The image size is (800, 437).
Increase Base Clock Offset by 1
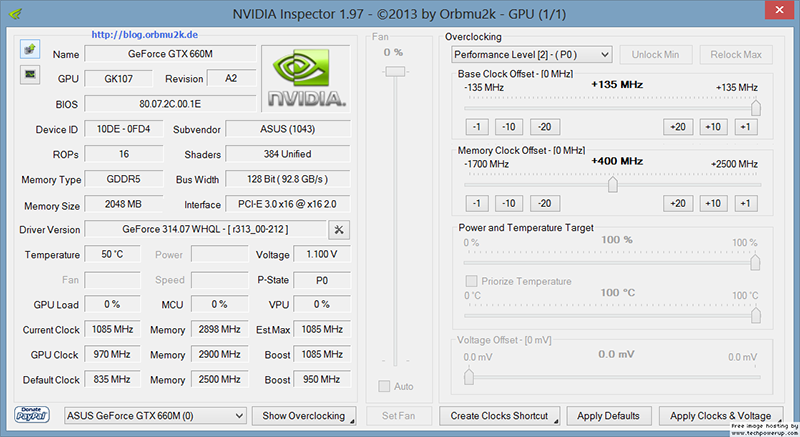coord(746,127)
